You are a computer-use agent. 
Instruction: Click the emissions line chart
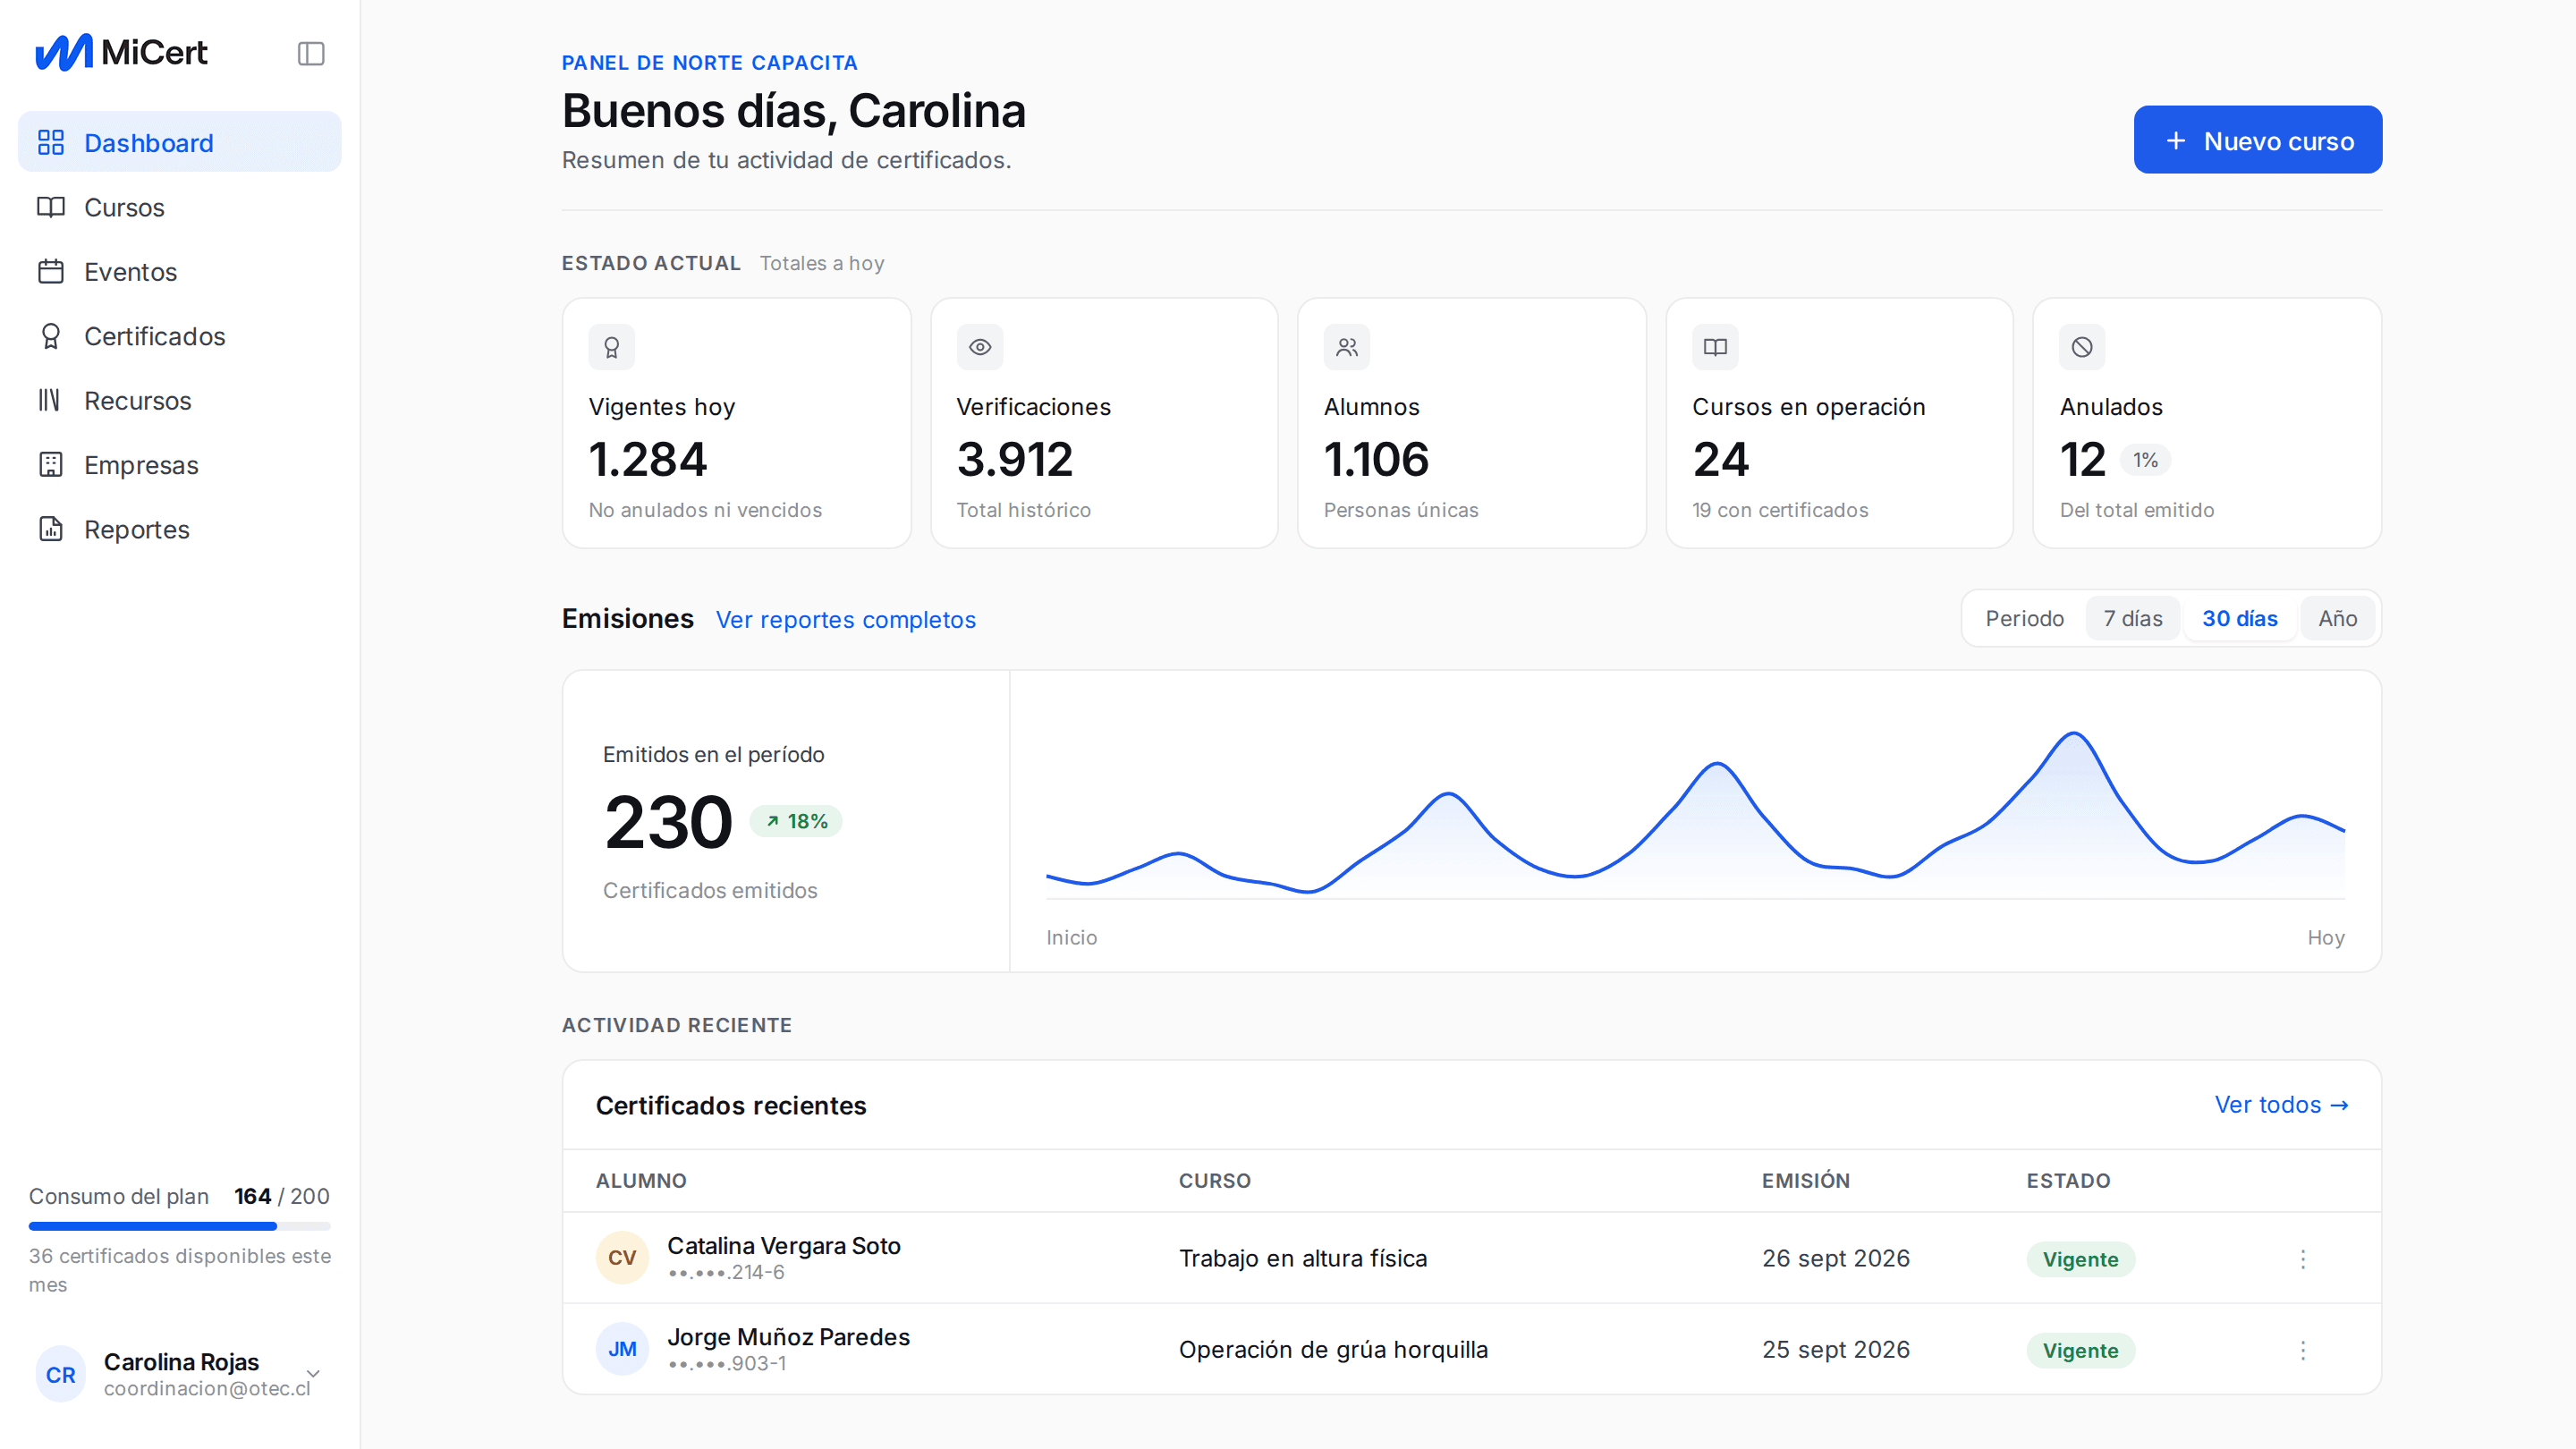click(1695, 814)
